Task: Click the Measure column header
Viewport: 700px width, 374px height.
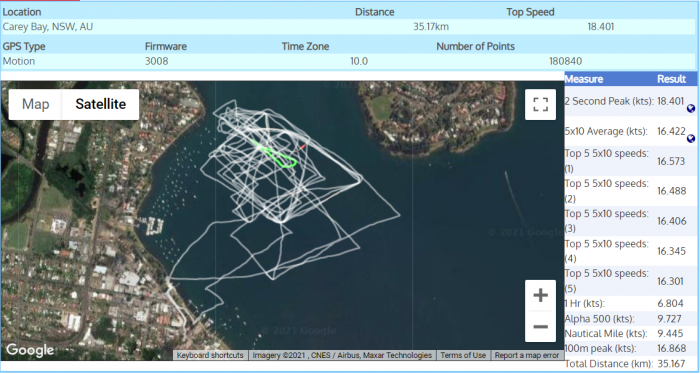Action: click(584, 79)
